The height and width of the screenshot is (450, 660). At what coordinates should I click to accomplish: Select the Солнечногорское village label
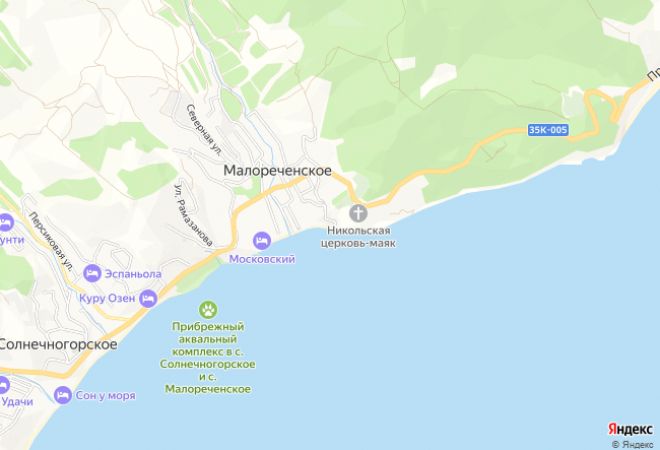[x=58, y=344]
